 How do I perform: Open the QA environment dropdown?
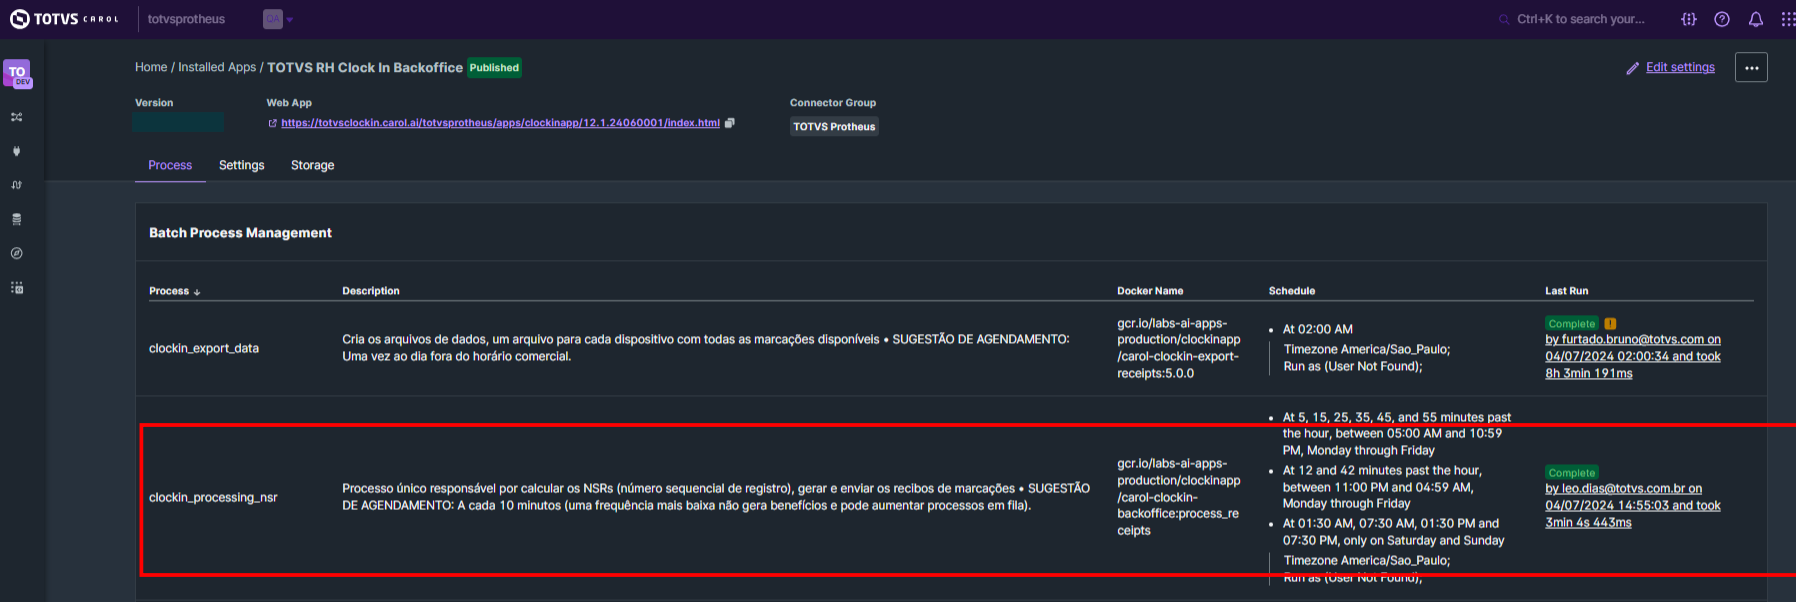click(279, 19)
